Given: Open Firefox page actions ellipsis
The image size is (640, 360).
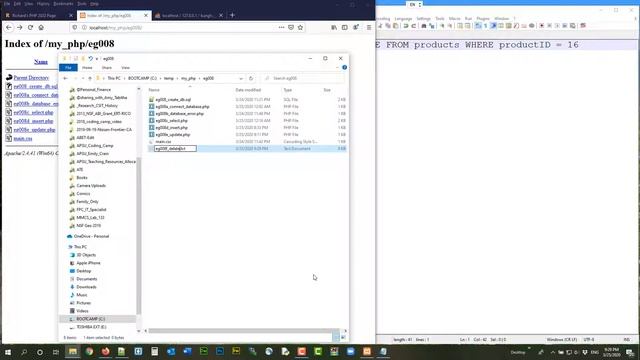Looking at the screenshot, I should point(281,27).
